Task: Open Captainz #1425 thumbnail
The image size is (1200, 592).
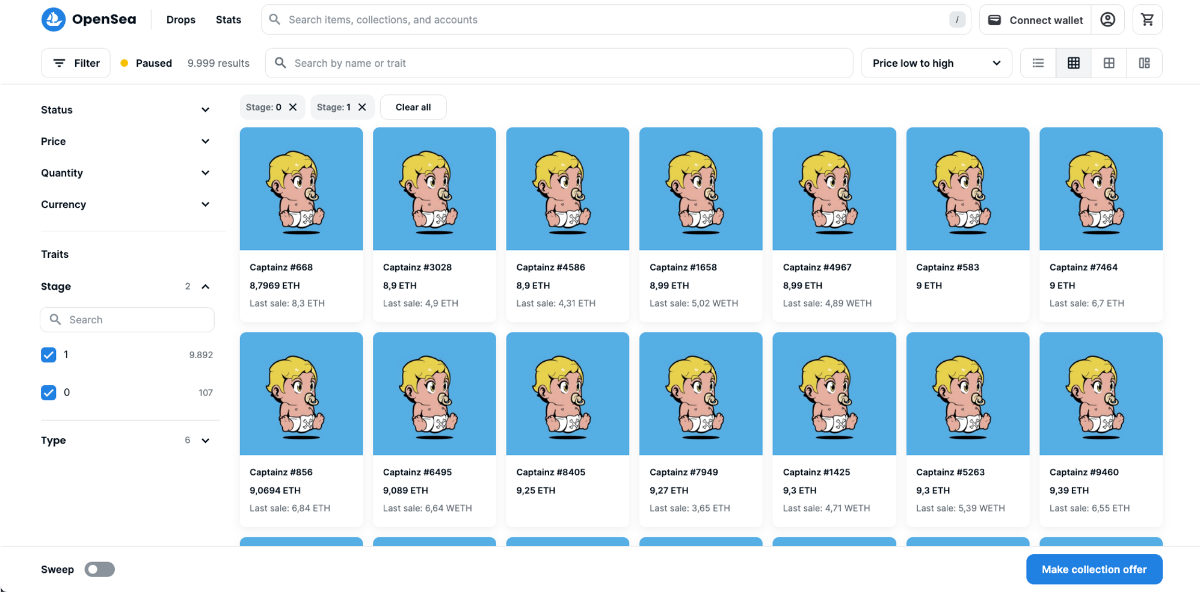Action: pos(834,393)
